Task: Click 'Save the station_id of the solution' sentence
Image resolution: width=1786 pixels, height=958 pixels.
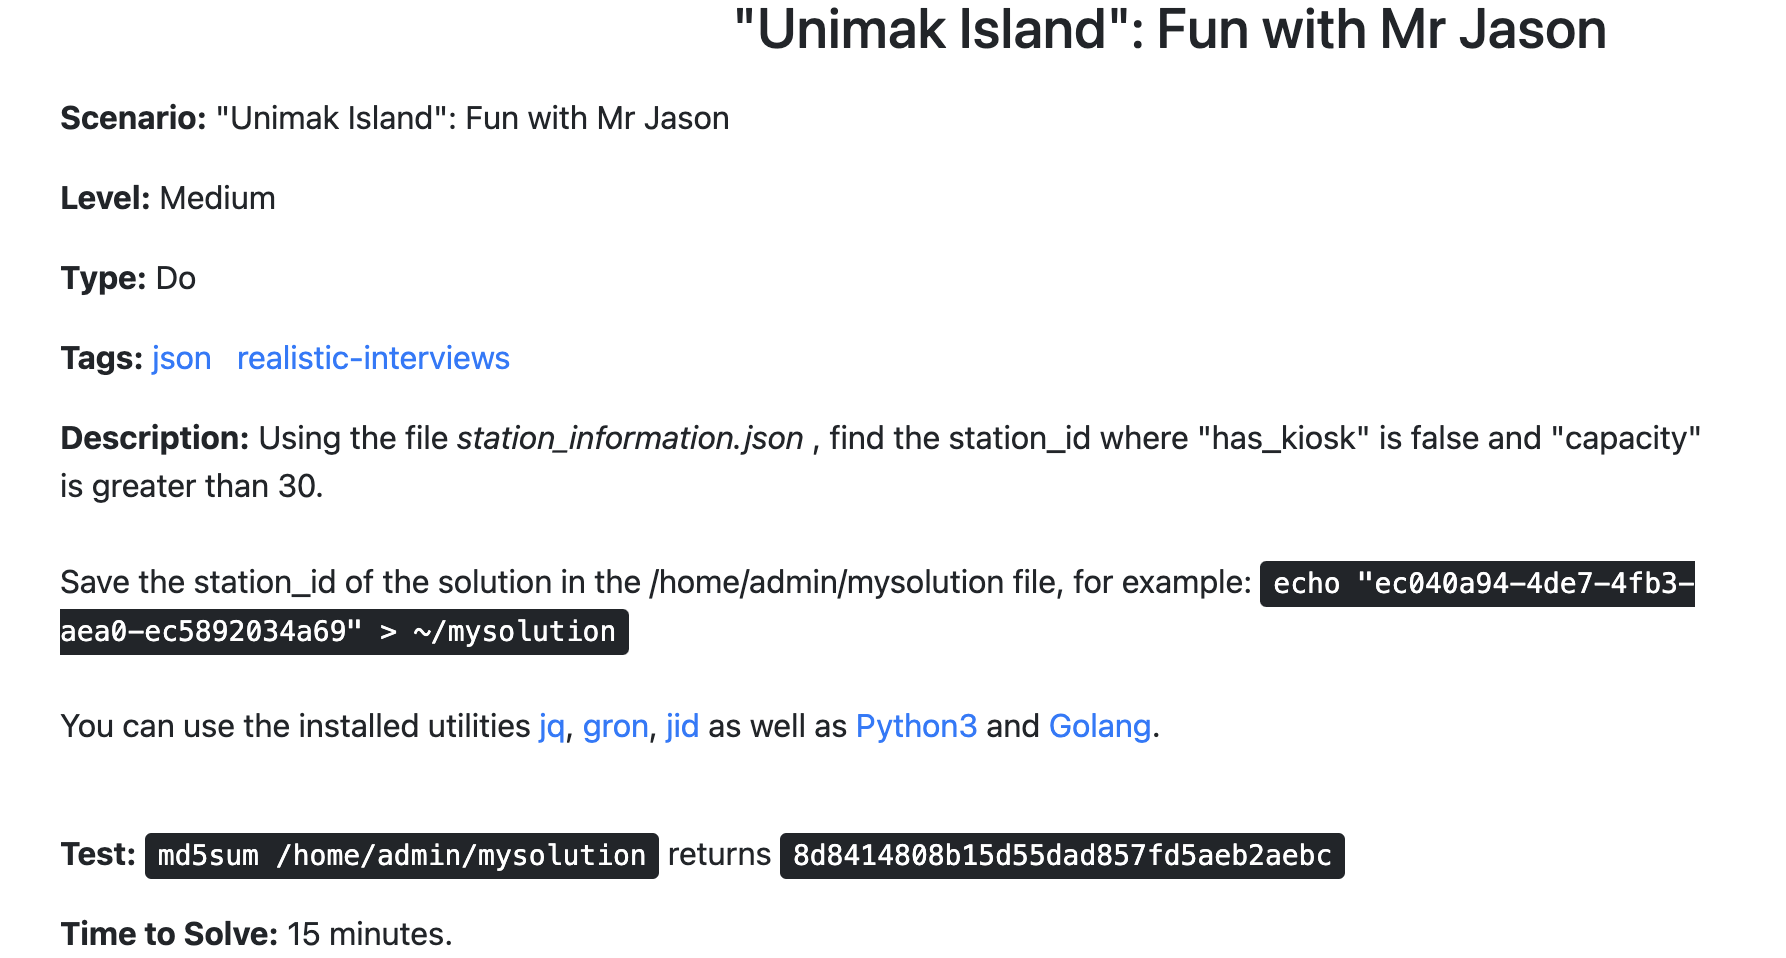Action: click(x=656, y=582)
